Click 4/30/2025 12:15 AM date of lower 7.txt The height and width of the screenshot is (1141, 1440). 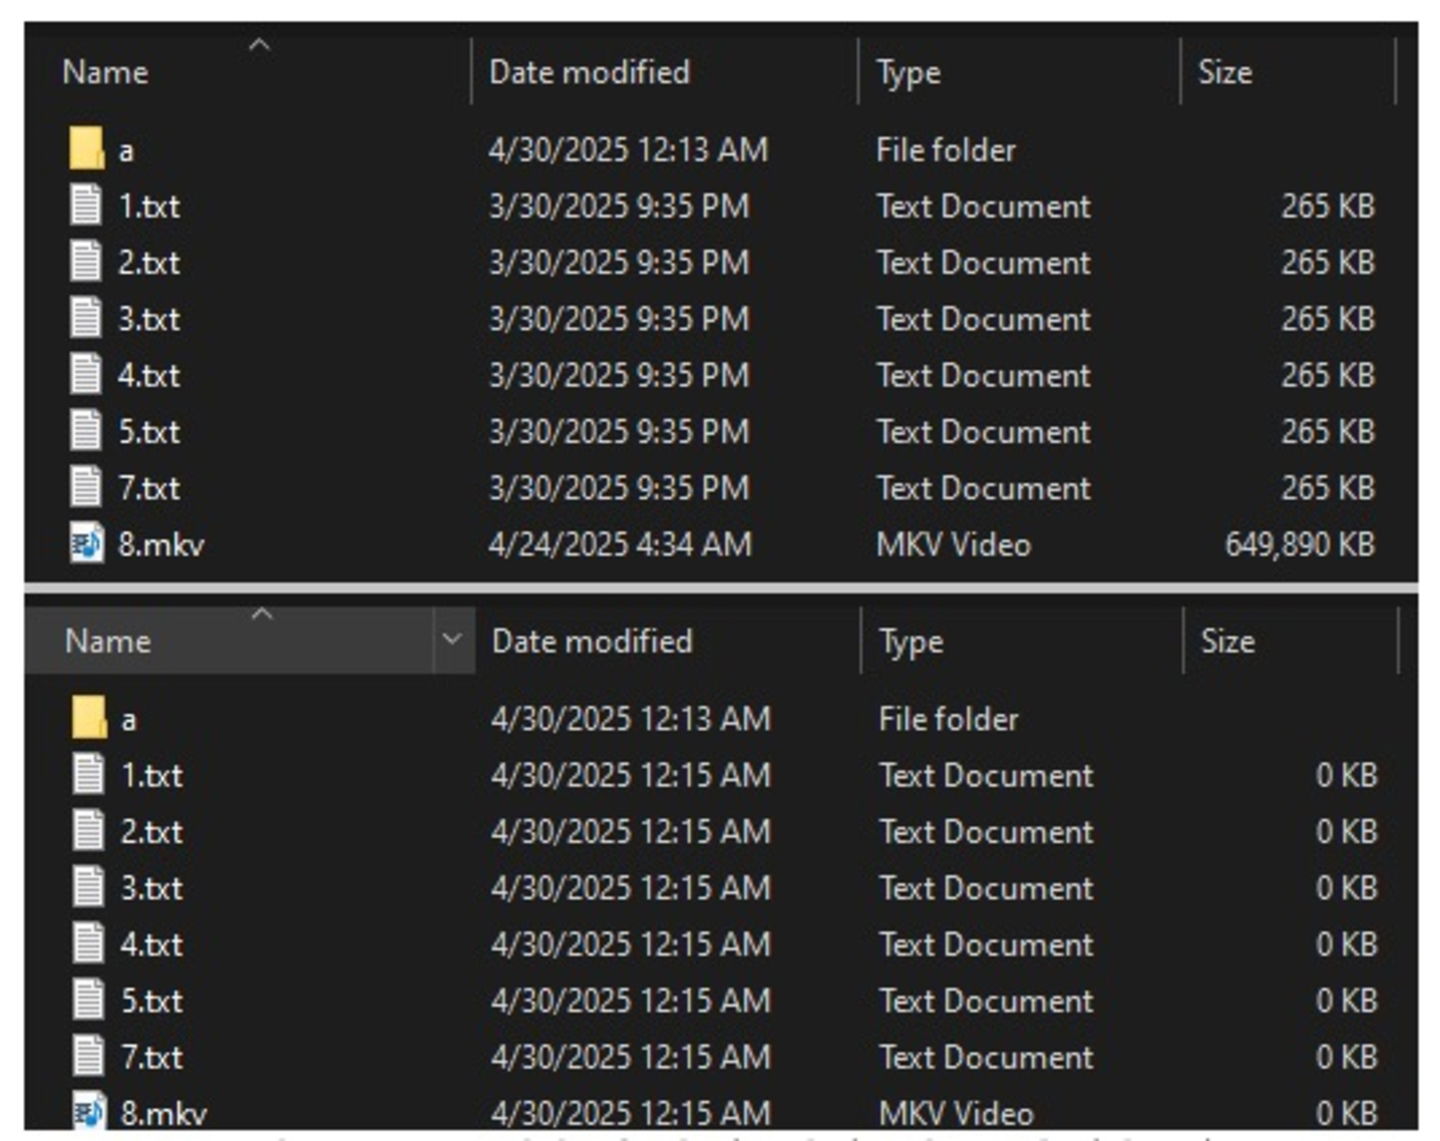pyautogui.click(x=631, y=1057)
